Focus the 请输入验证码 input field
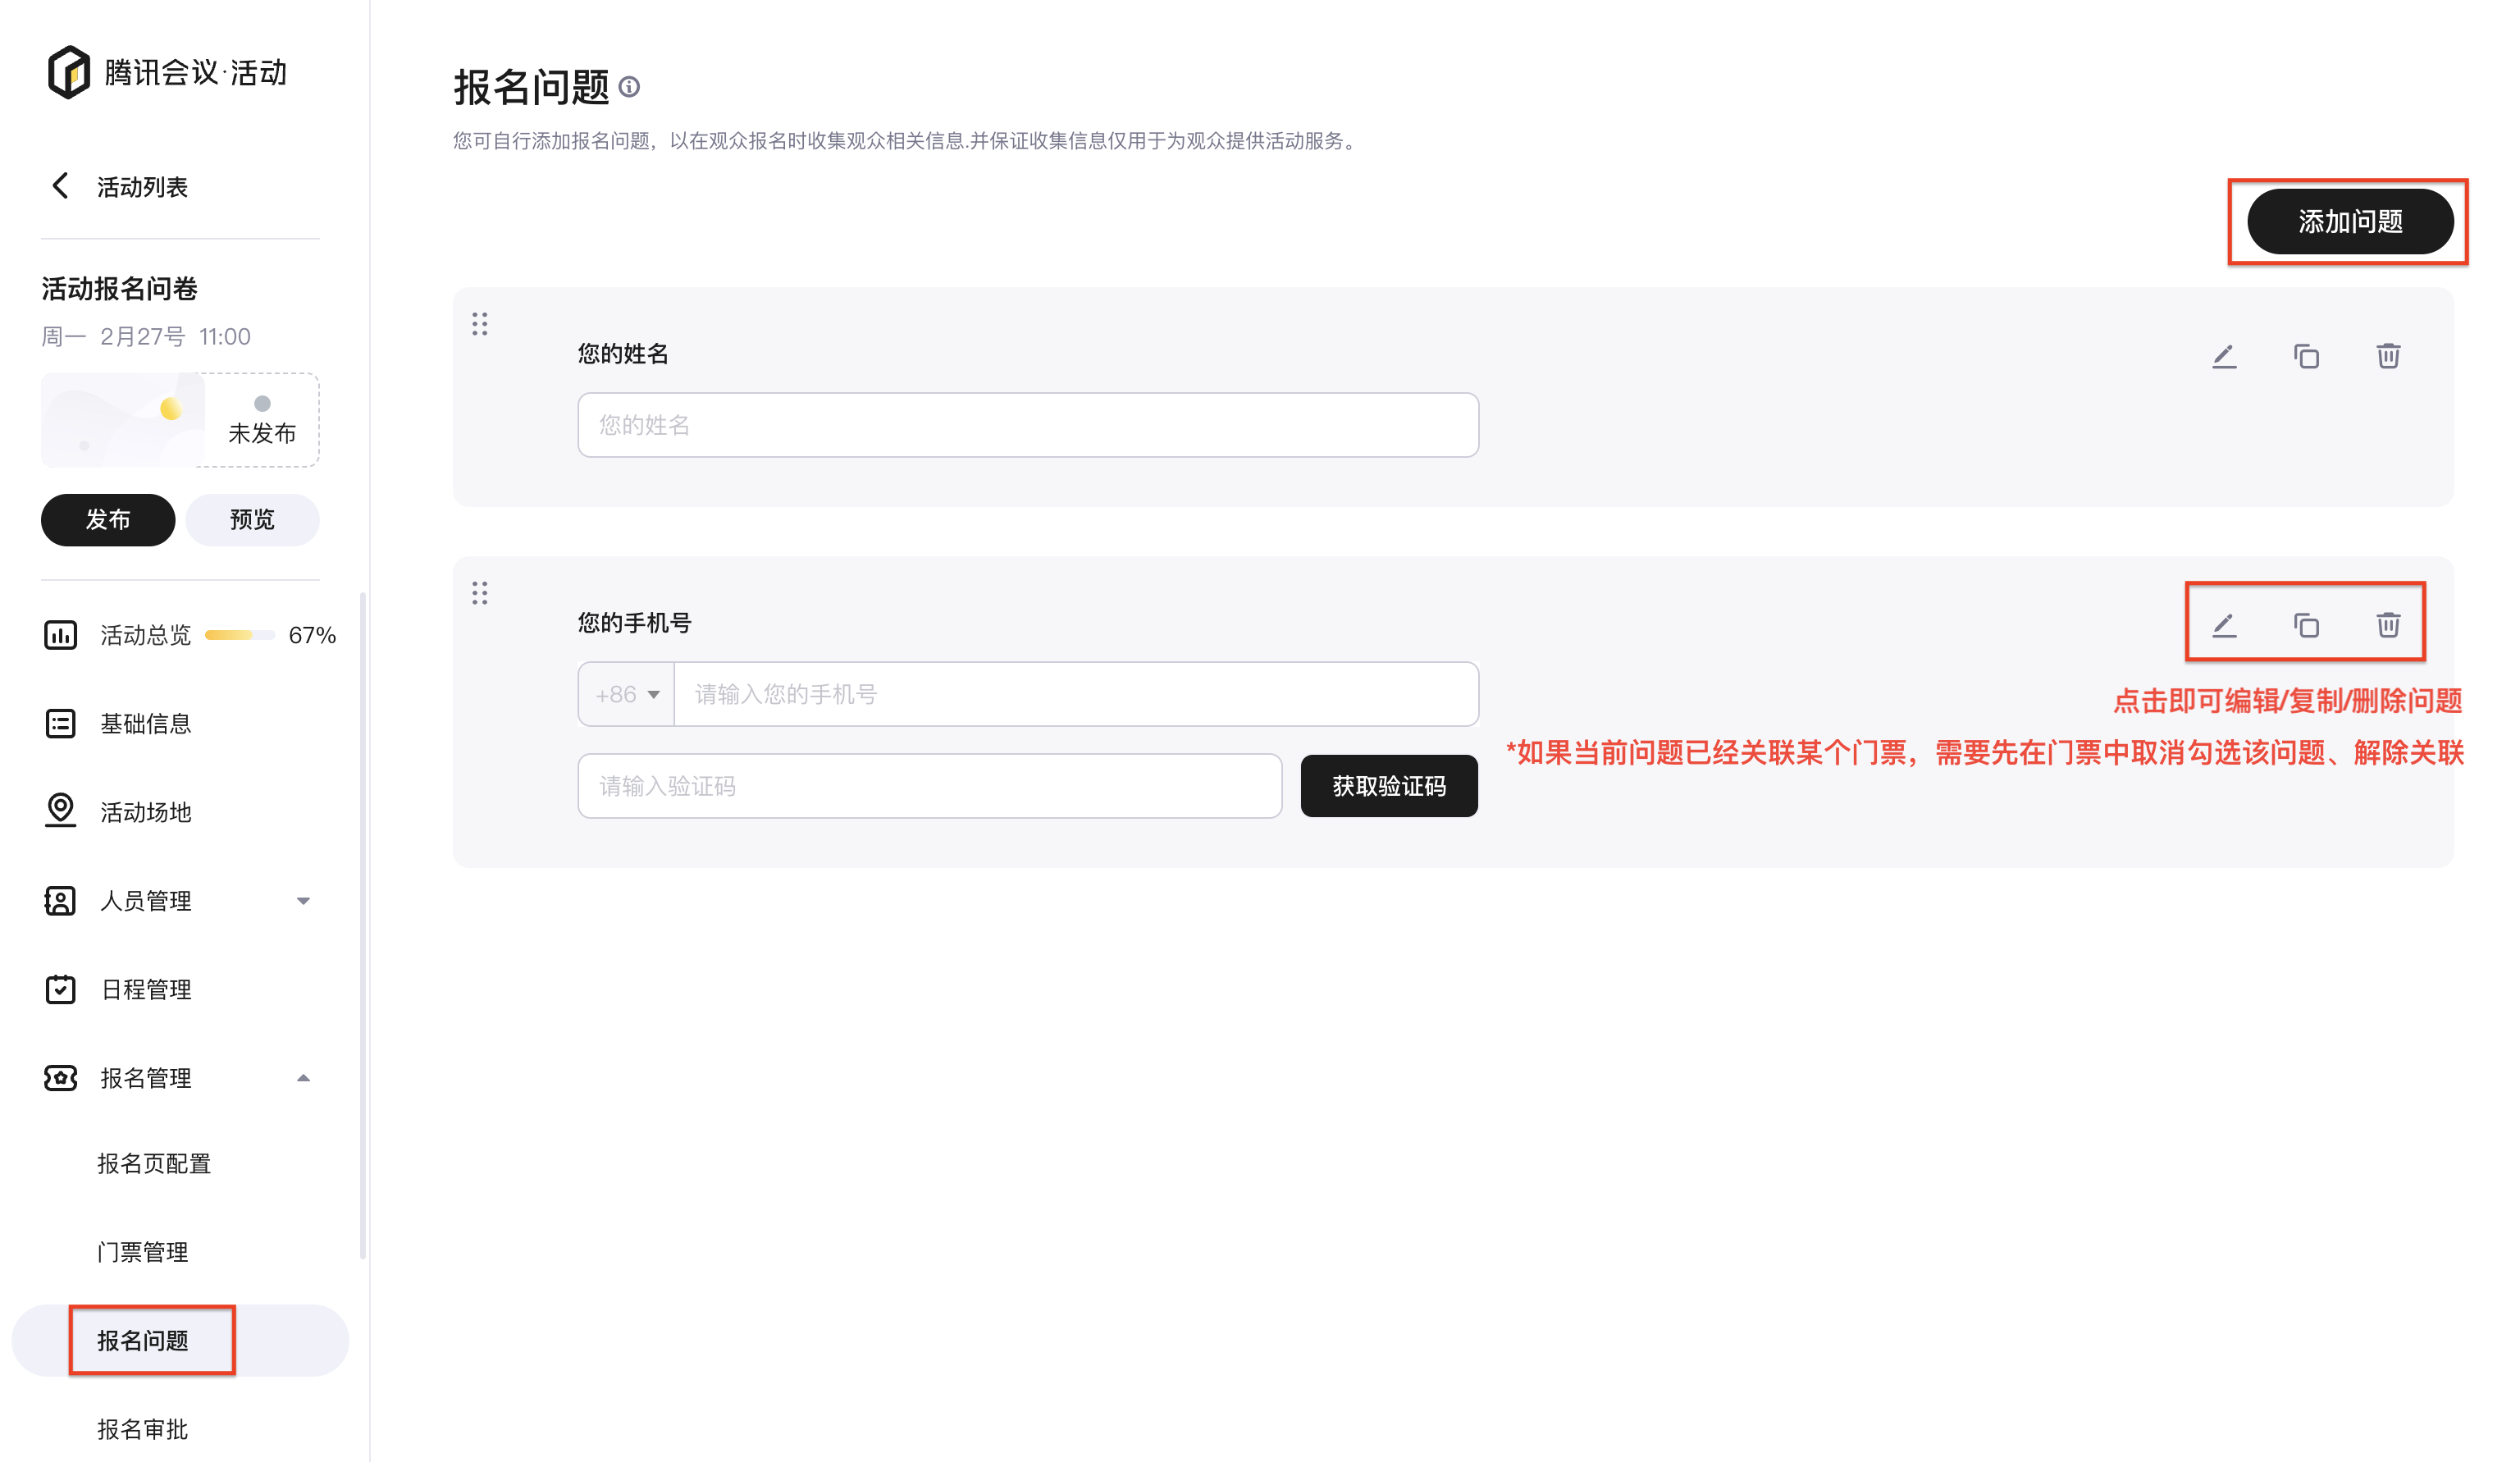 pos(930,786)
